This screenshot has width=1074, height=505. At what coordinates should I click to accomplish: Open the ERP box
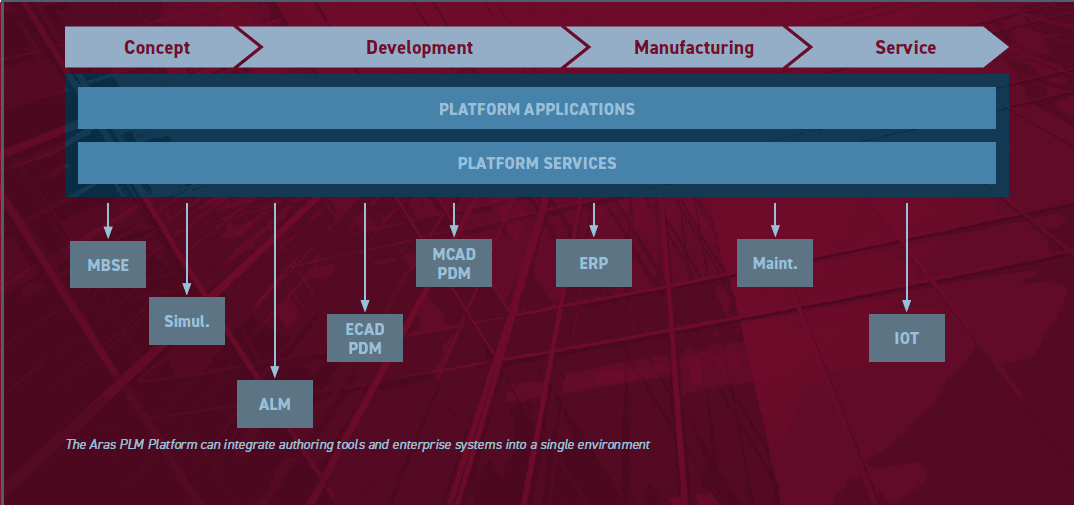[x=593, y=264]
